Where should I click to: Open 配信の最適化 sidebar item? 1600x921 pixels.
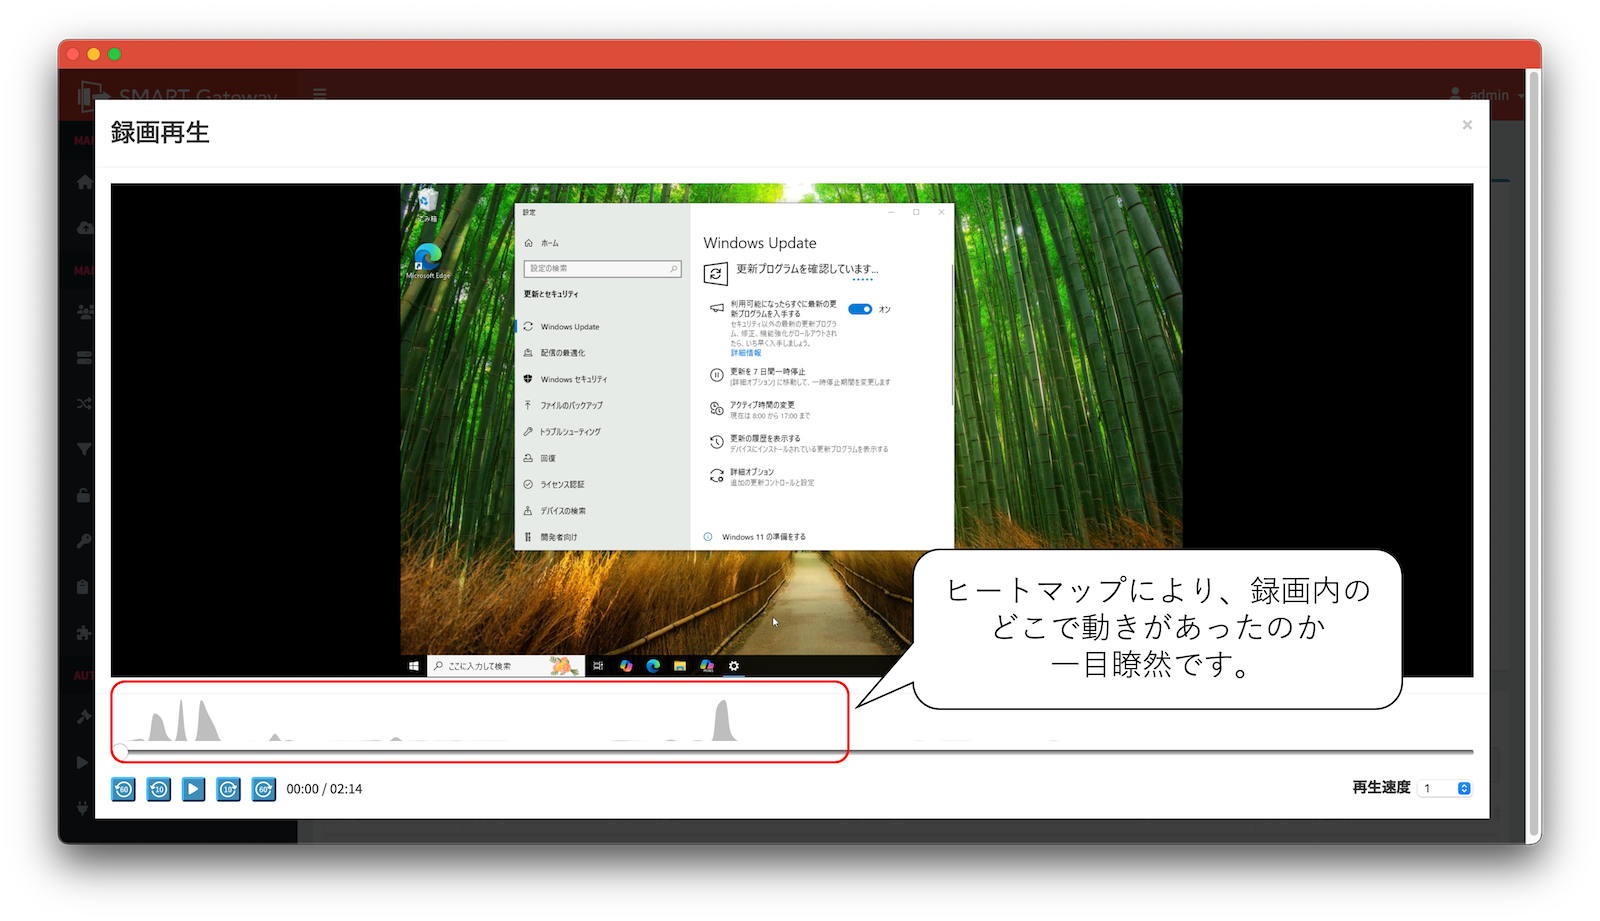tap(554, 353)
